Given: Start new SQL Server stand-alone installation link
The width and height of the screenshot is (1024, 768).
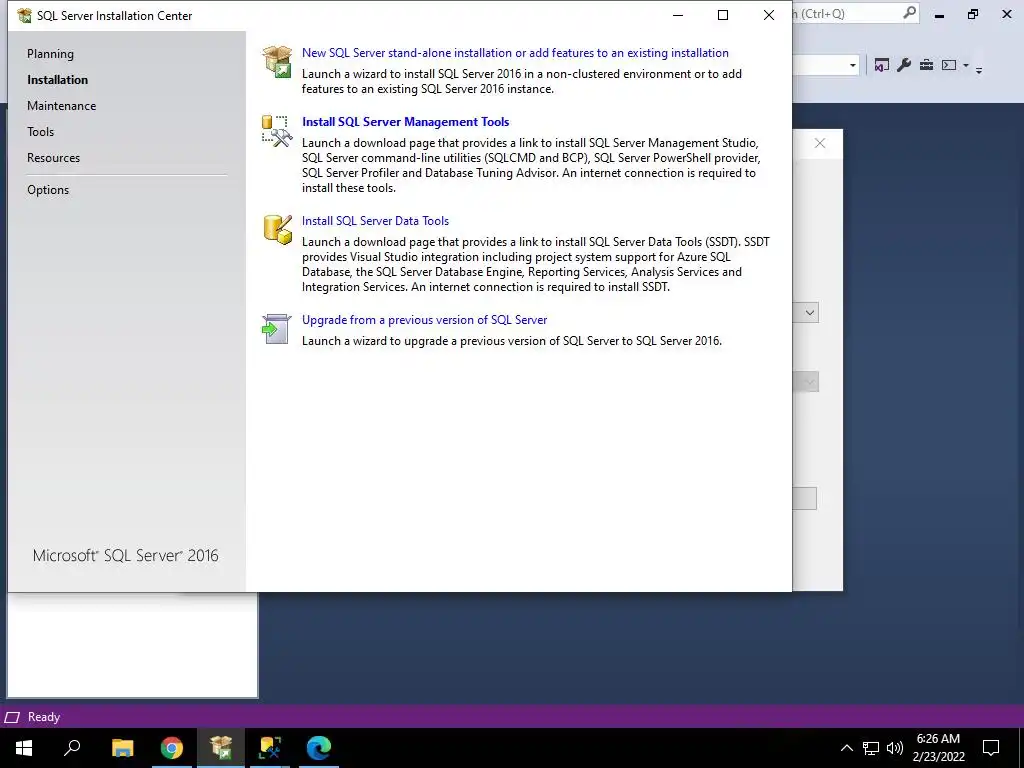Looking at the screenshot, I should (x=515, y=53).
